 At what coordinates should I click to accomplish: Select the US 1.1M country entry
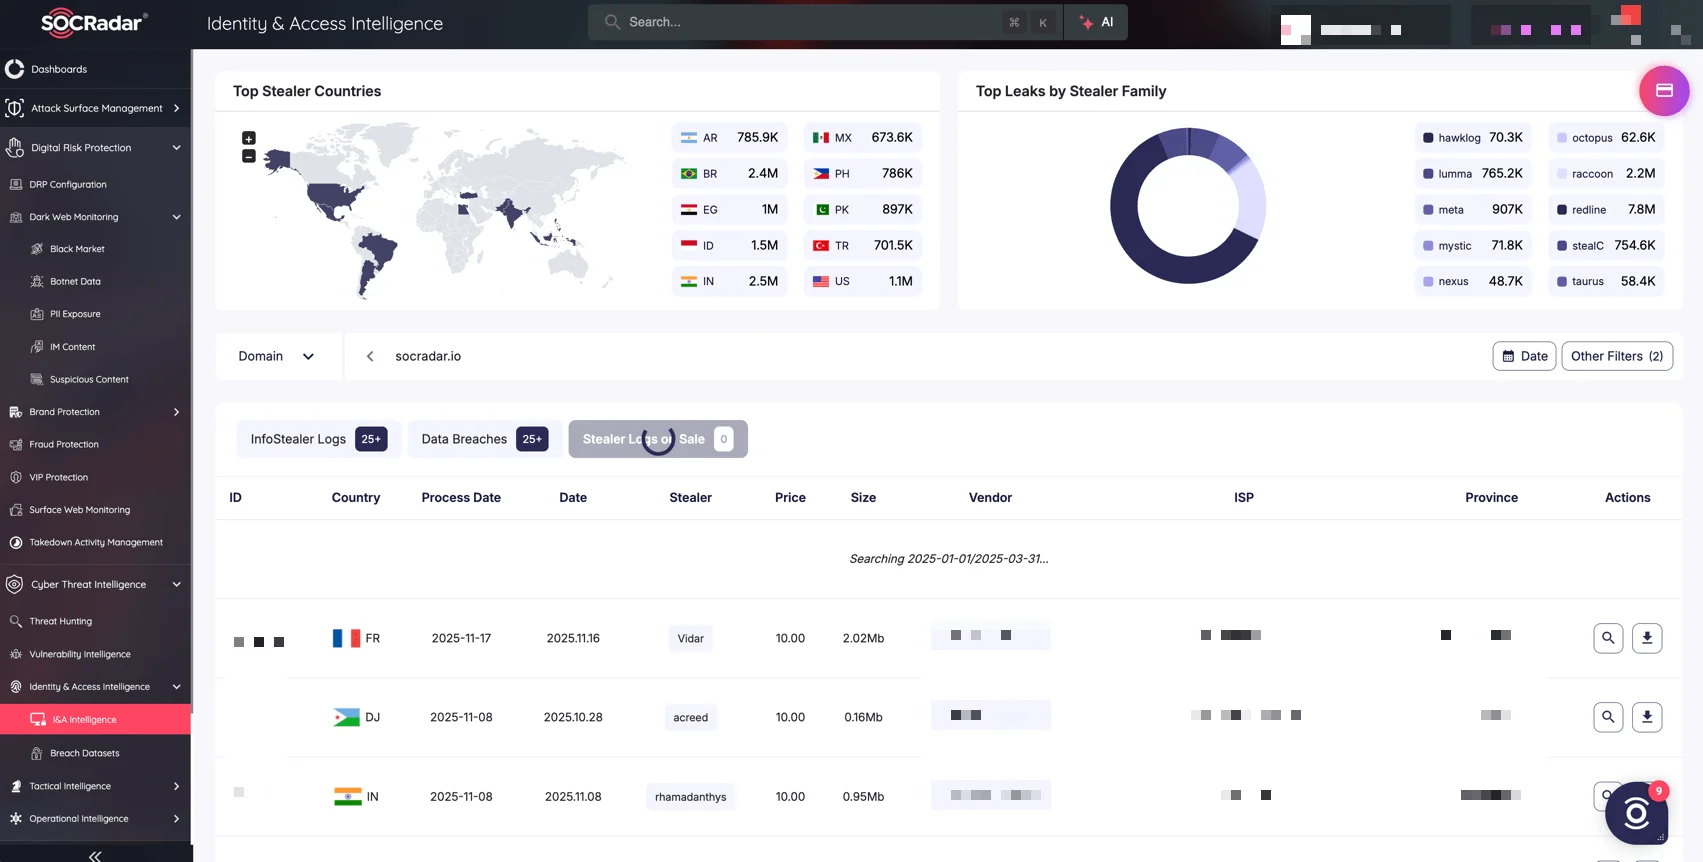click(863, 281)
